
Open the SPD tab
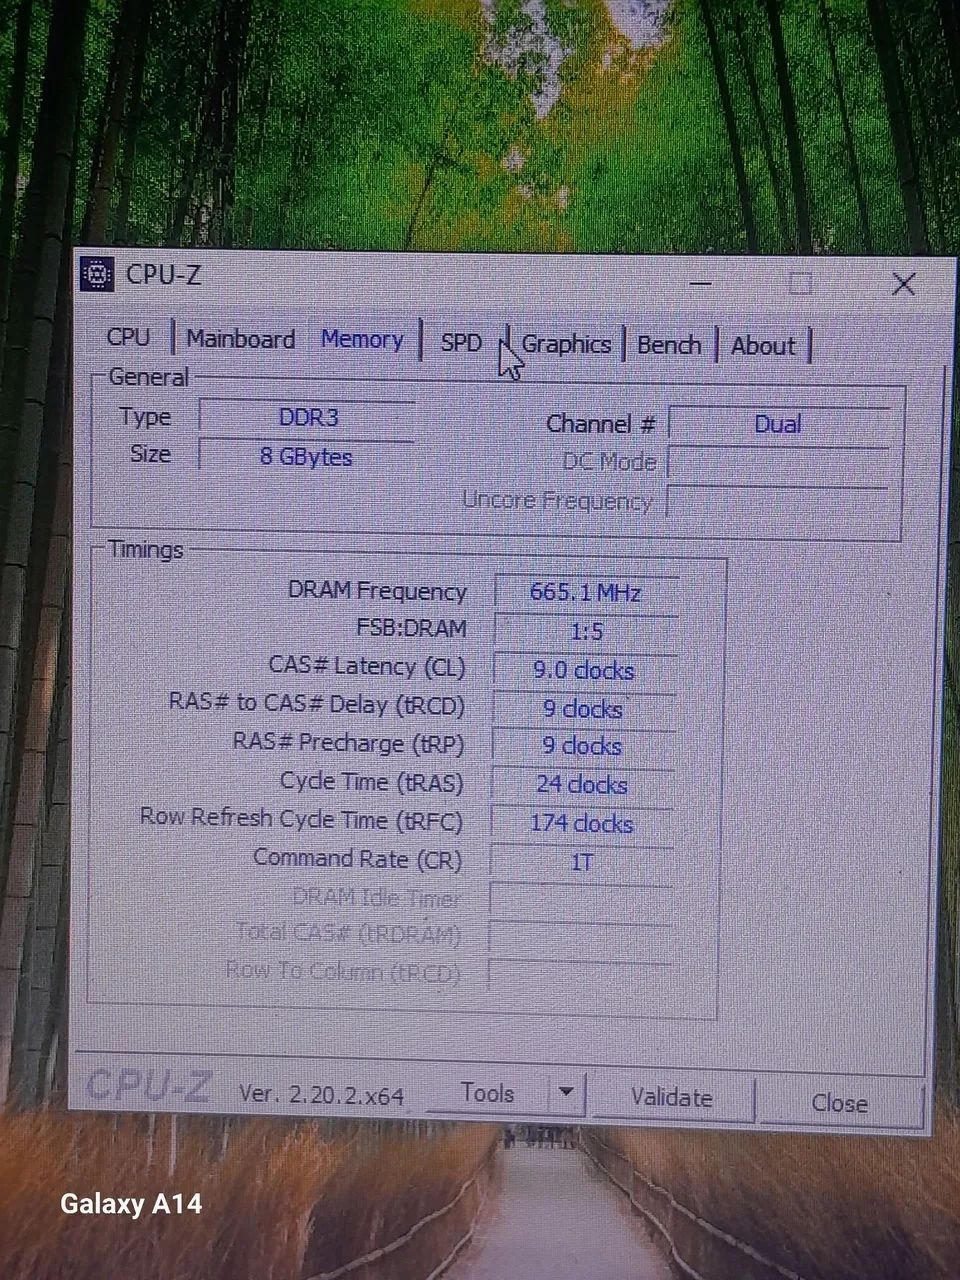point(461,342)
